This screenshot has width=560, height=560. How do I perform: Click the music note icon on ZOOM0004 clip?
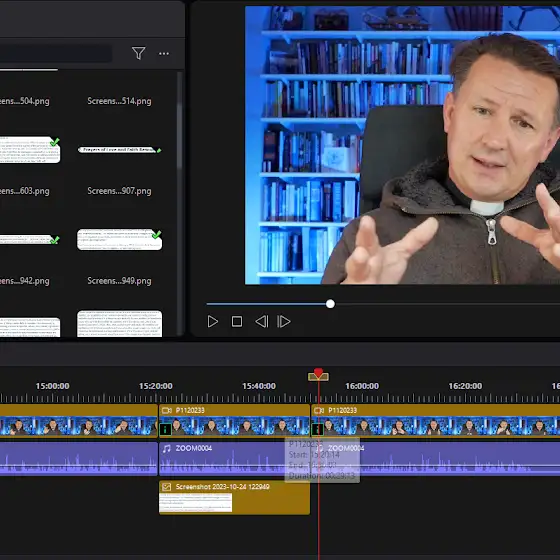[x=166, y=448]
